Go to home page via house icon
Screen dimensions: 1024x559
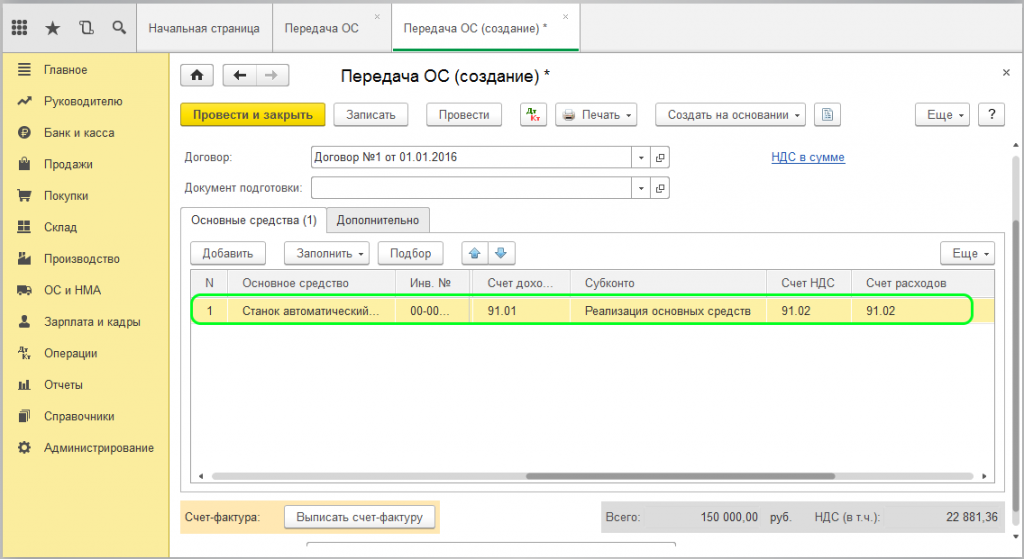coord(197,76)
